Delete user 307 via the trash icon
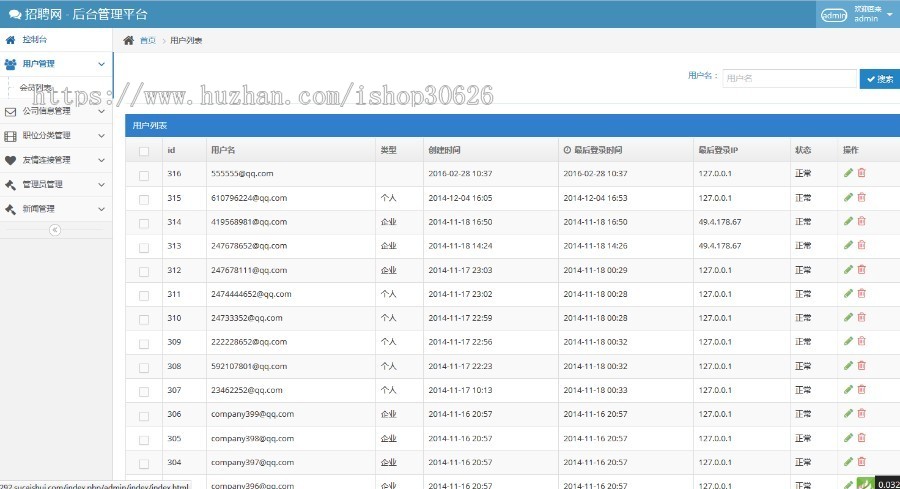This screenshot has width=900, height=489. click(862, 389)
